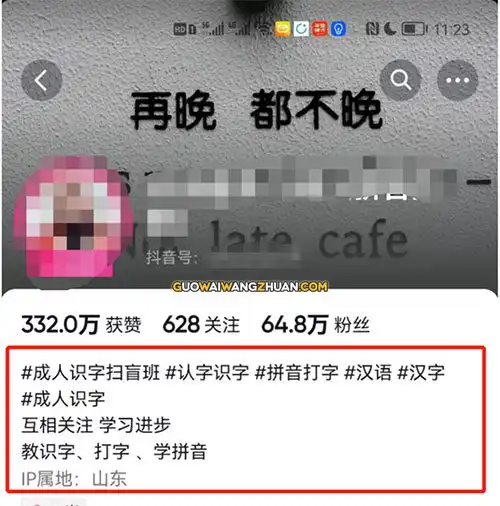Open hashtag #成人识字扫盲班
The image size is (500, 506).
pyautogui.click(x=91, y=372)
